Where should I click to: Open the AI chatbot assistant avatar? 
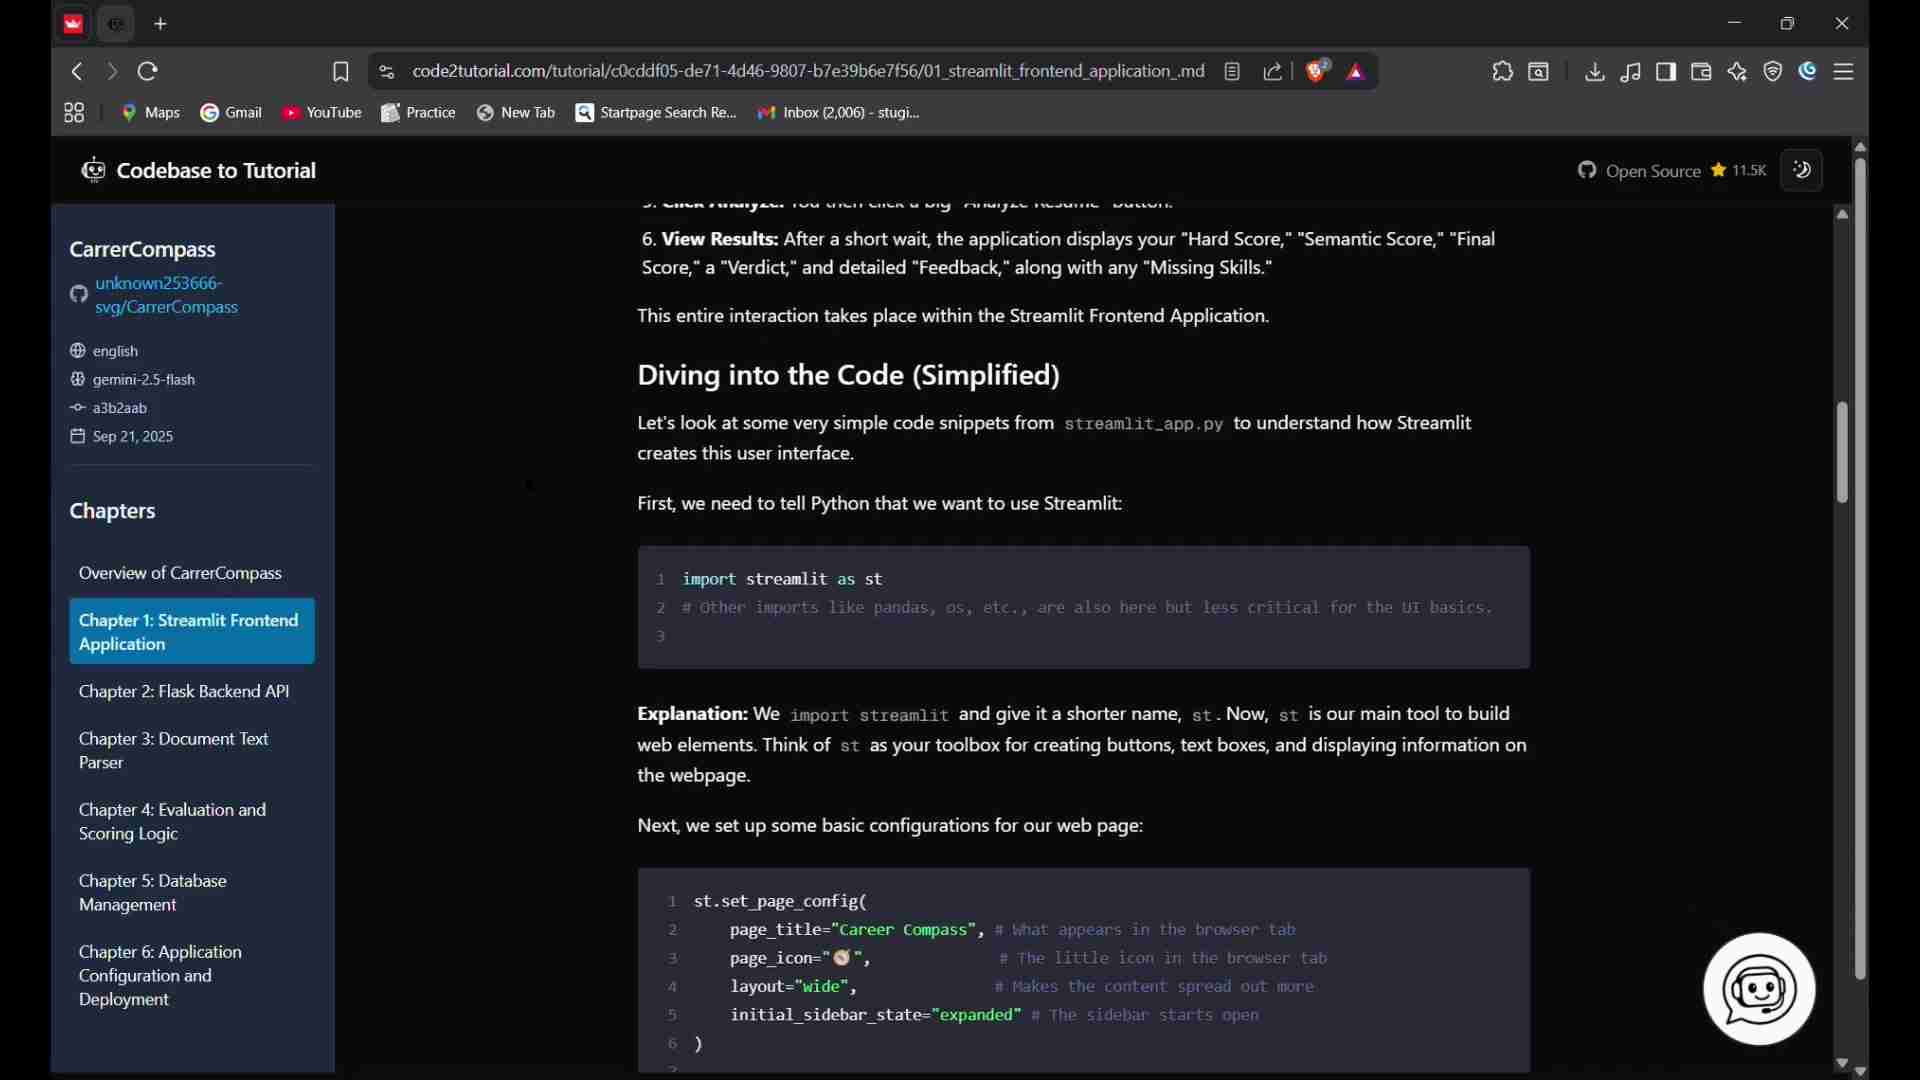1760,990
